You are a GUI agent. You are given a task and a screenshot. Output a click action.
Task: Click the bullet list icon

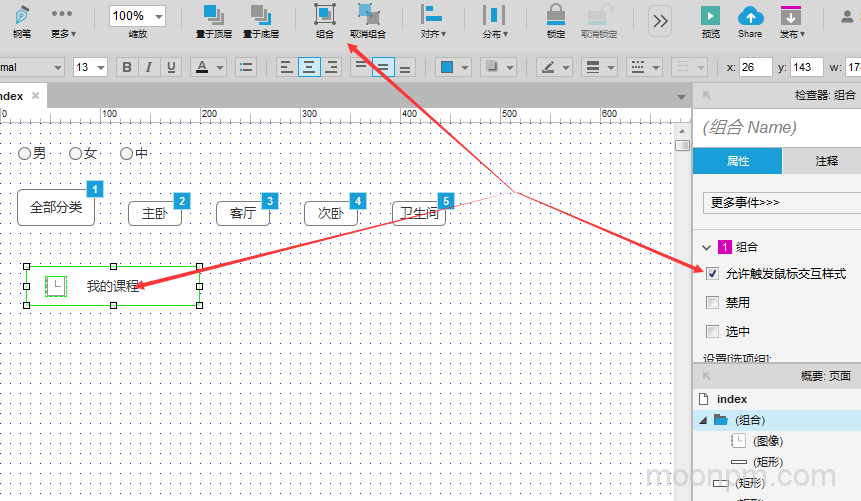(246, 67)
